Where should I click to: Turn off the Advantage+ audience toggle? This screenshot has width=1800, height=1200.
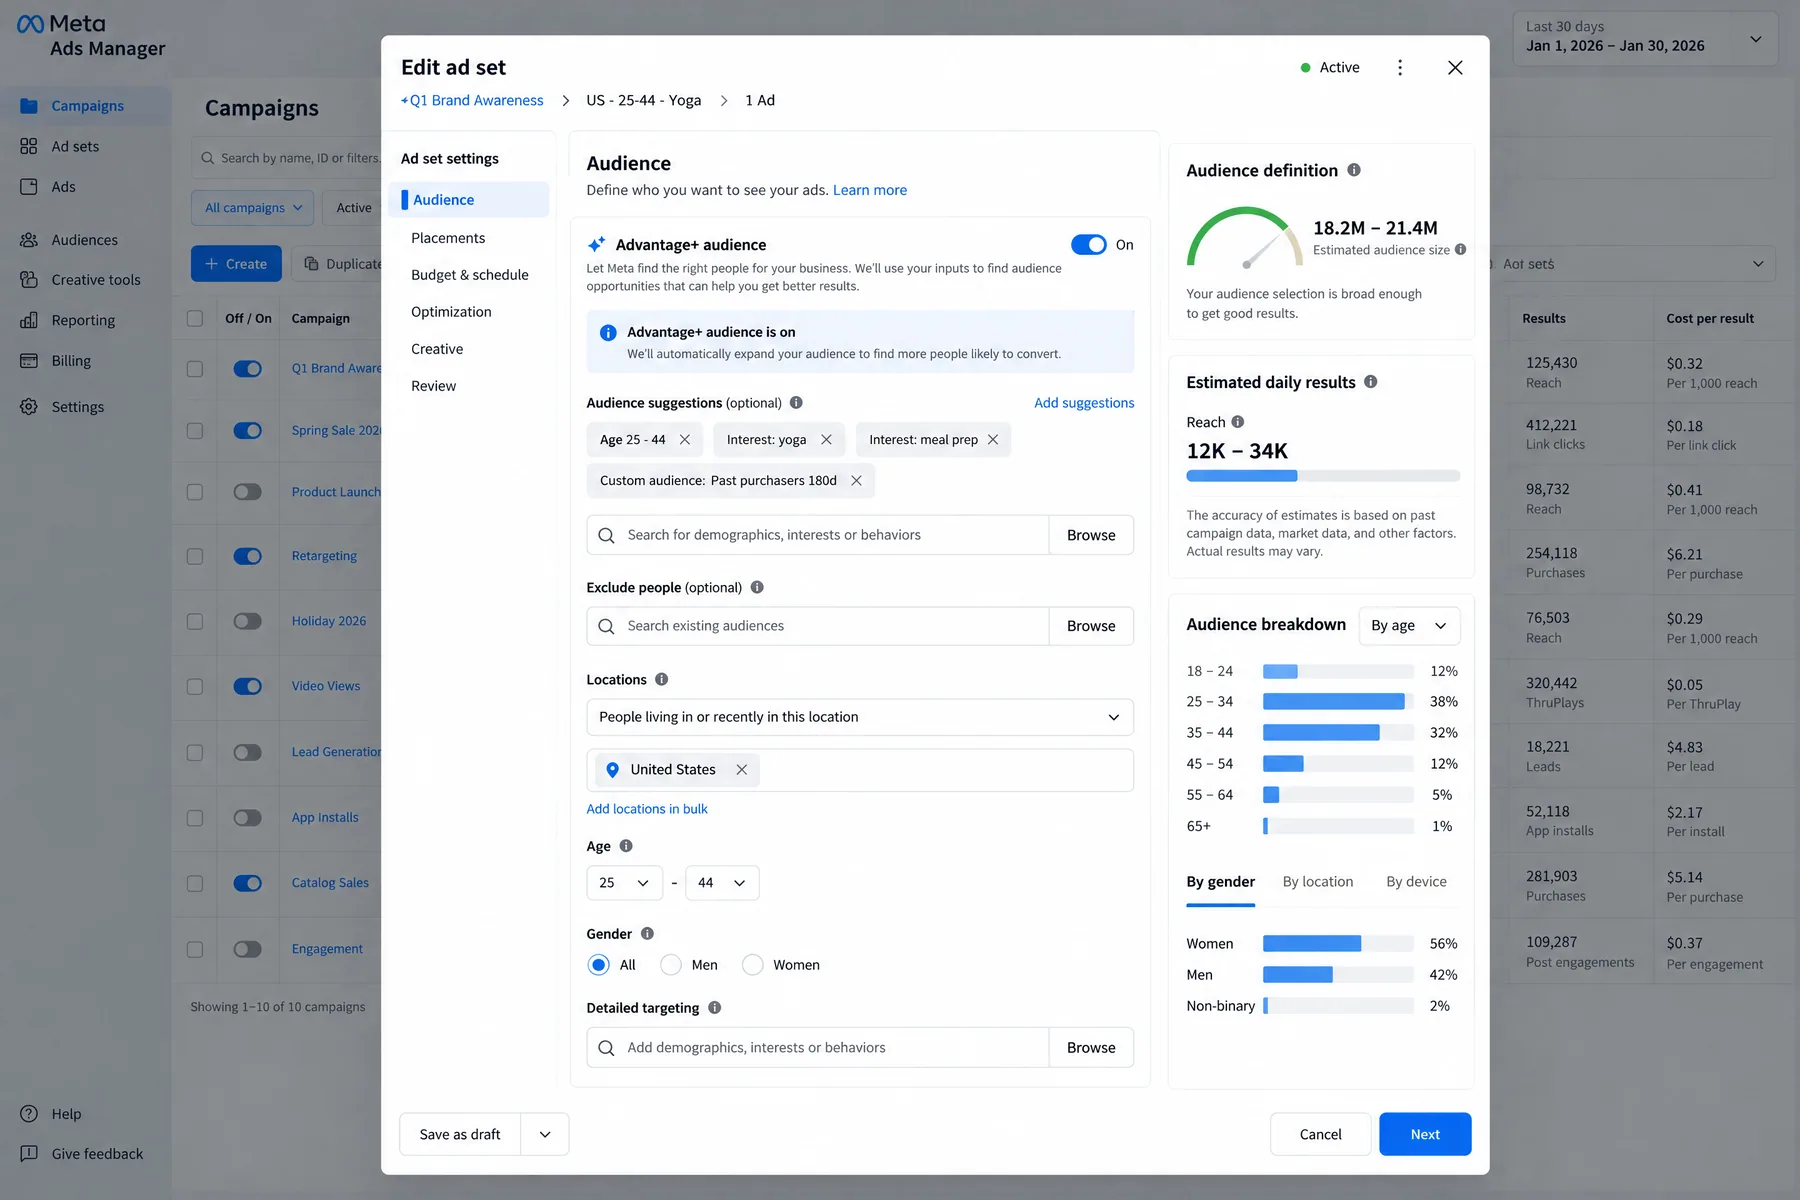click(x=1088, y=245)
